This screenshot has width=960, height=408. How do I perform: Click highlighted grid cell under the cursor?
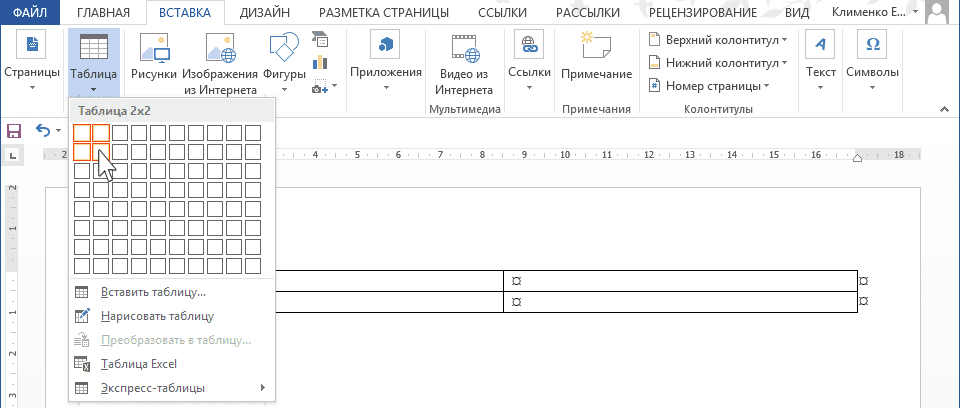coord(101,152)
